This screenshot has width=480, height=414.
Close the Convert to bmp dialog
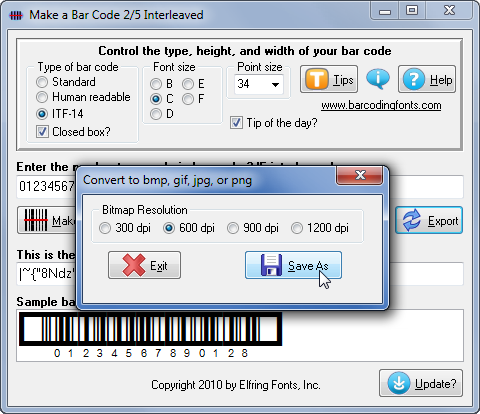360,175
